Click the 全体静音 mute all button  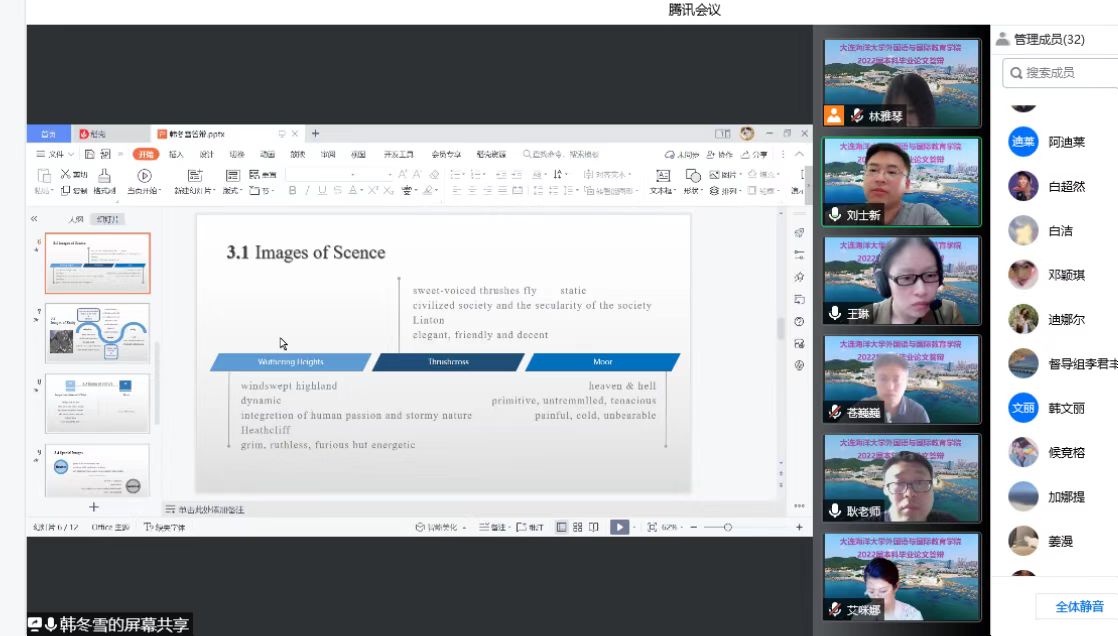coord(1079,606)
